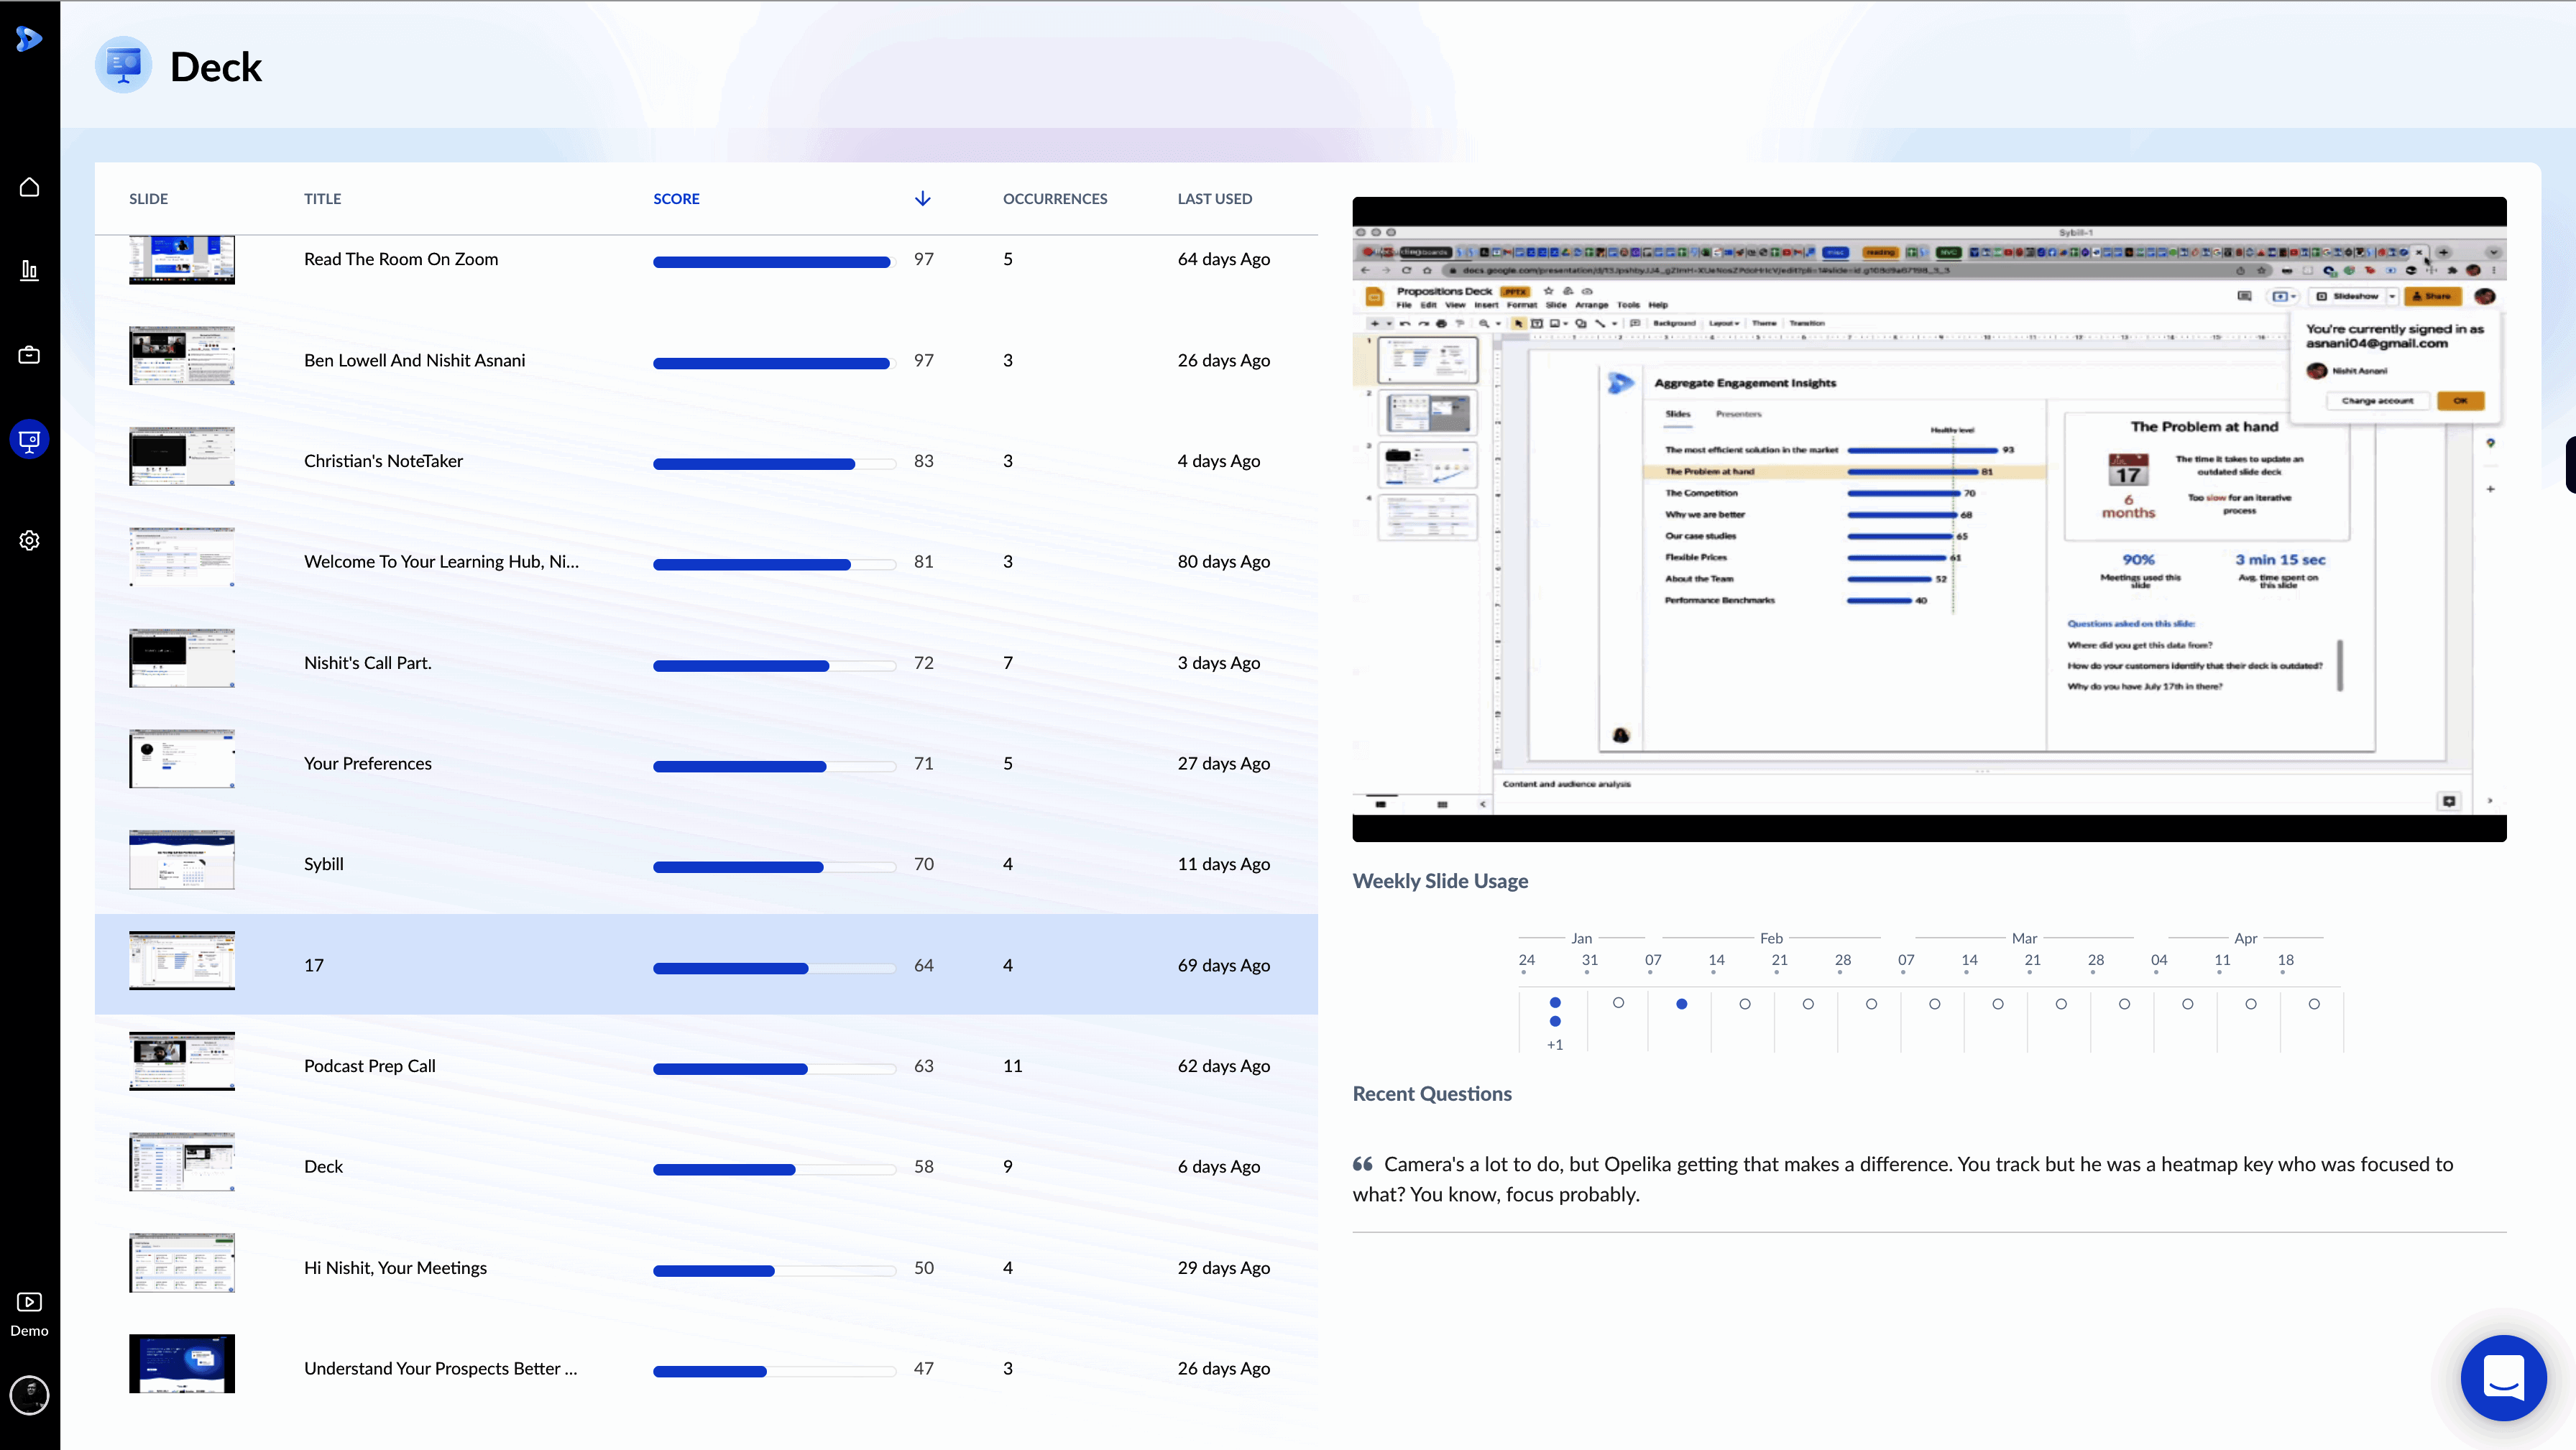Open the briefcase deals icon
This screenshot has height=1450, width=2576.
coord(29,355)
